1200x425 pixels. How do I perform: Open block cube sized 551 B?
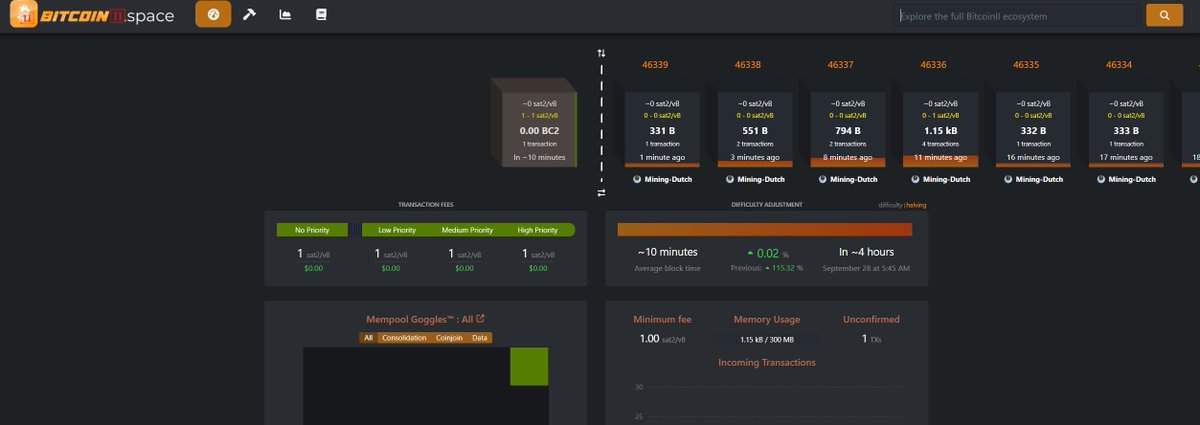click(755, 130)
